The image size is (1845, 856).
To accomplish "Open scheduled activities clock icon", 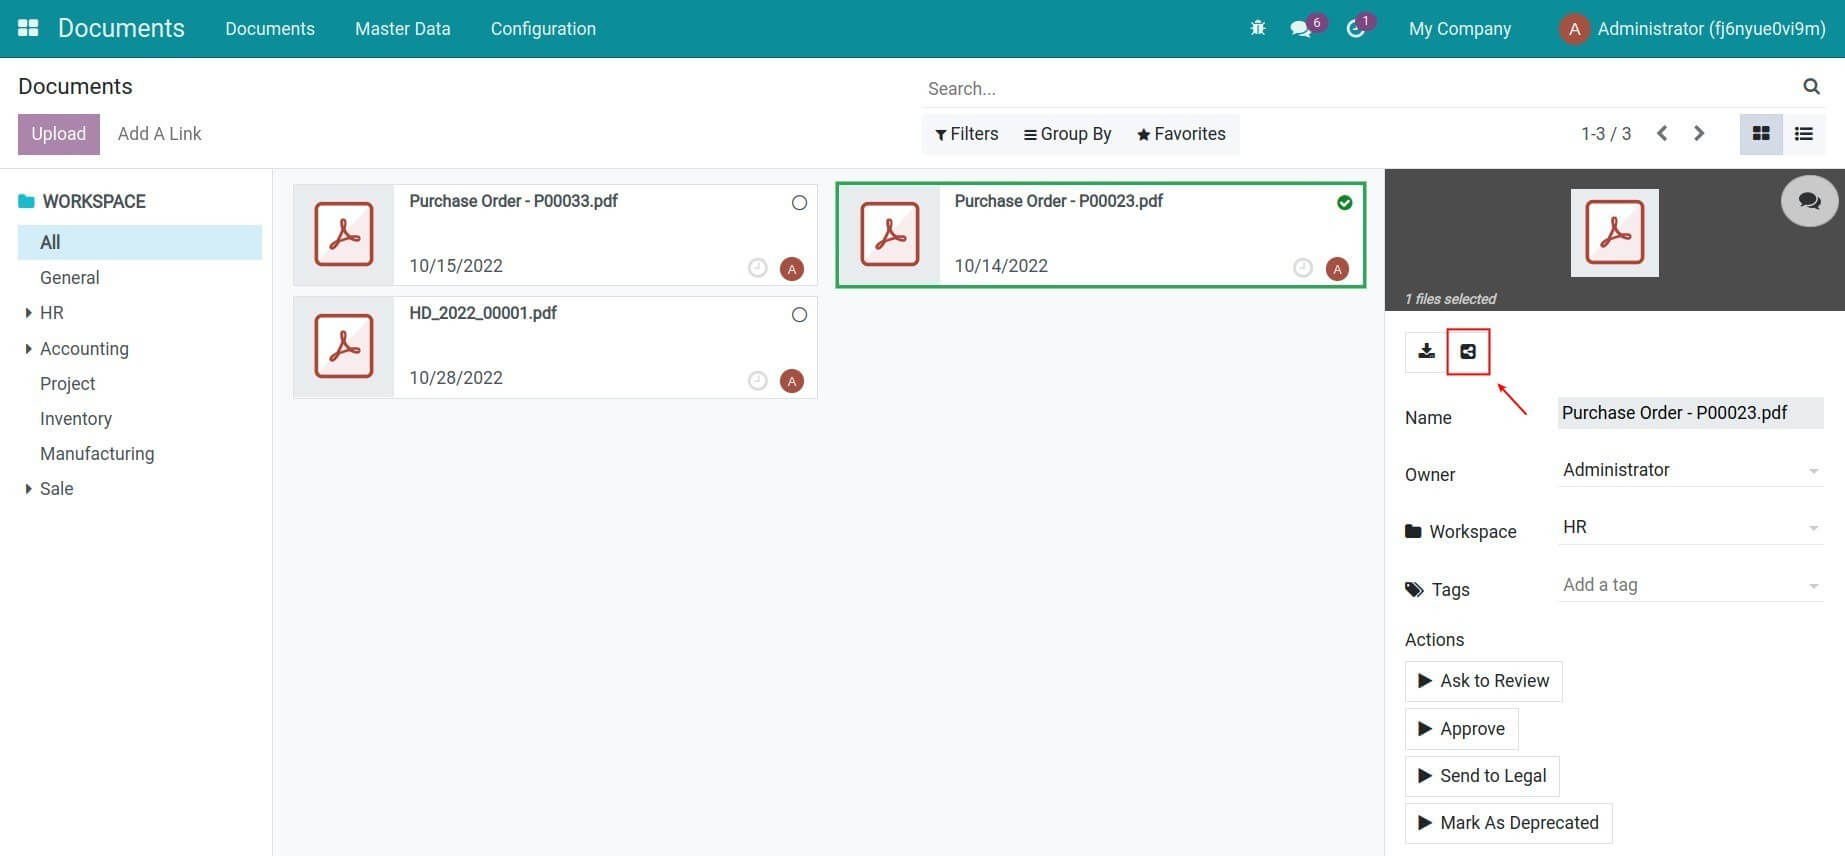I will point(1356,28).
